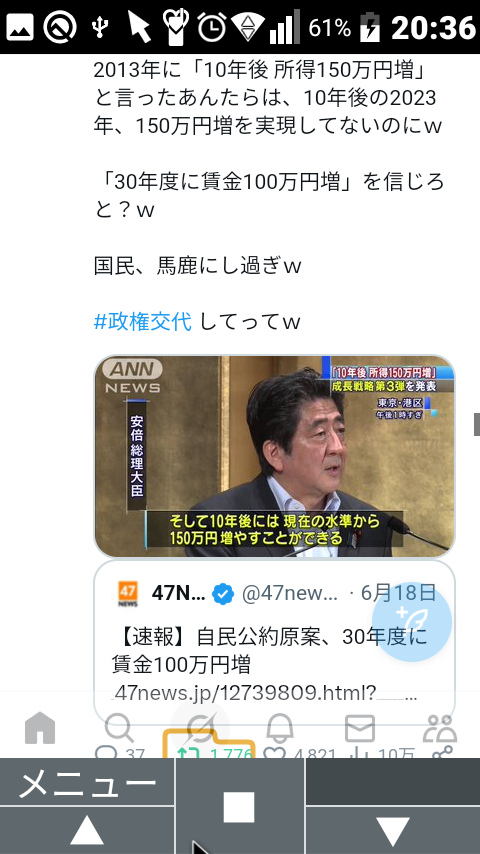Open Notifications bell icon
This screenshot has height=854, width=480.
280,728
